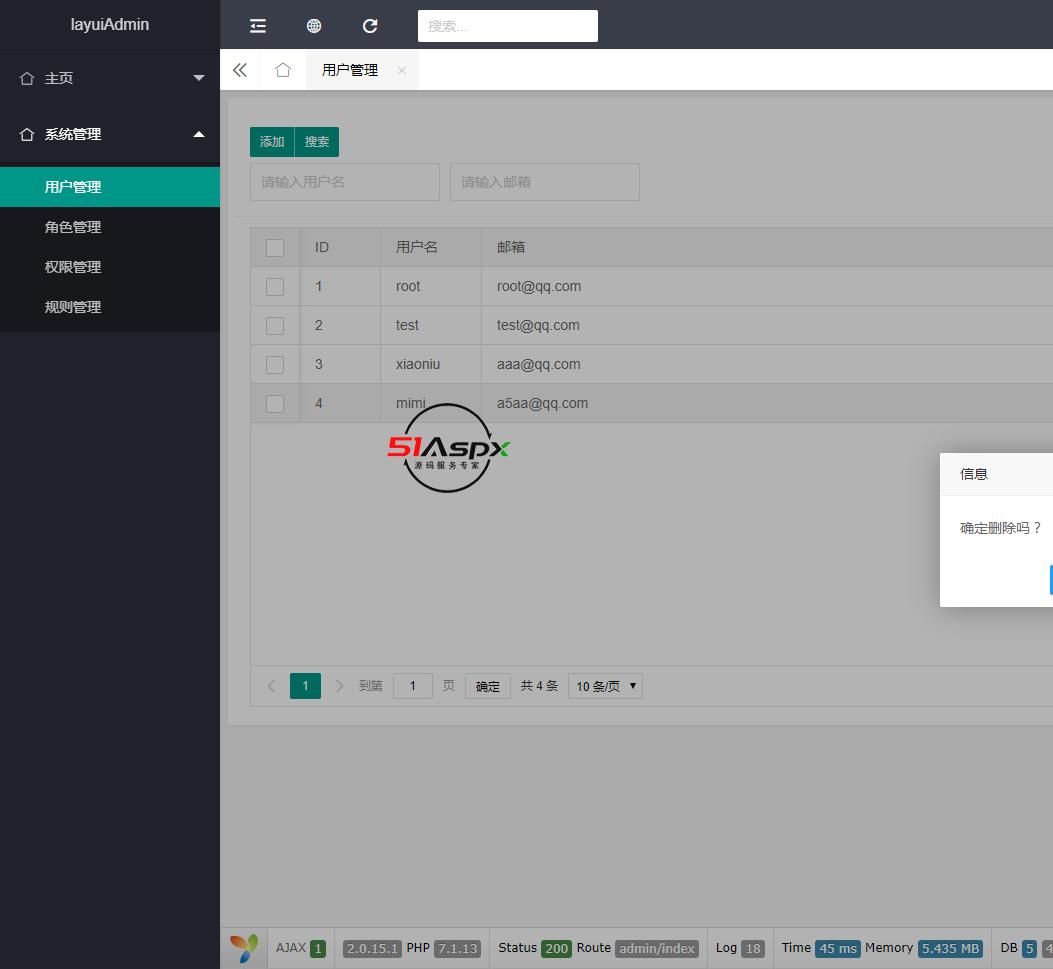The image size is (1053, 969).
Task: Click the 共 4 条 total count text
Action: pyautogui.click(x=539, y=686)
